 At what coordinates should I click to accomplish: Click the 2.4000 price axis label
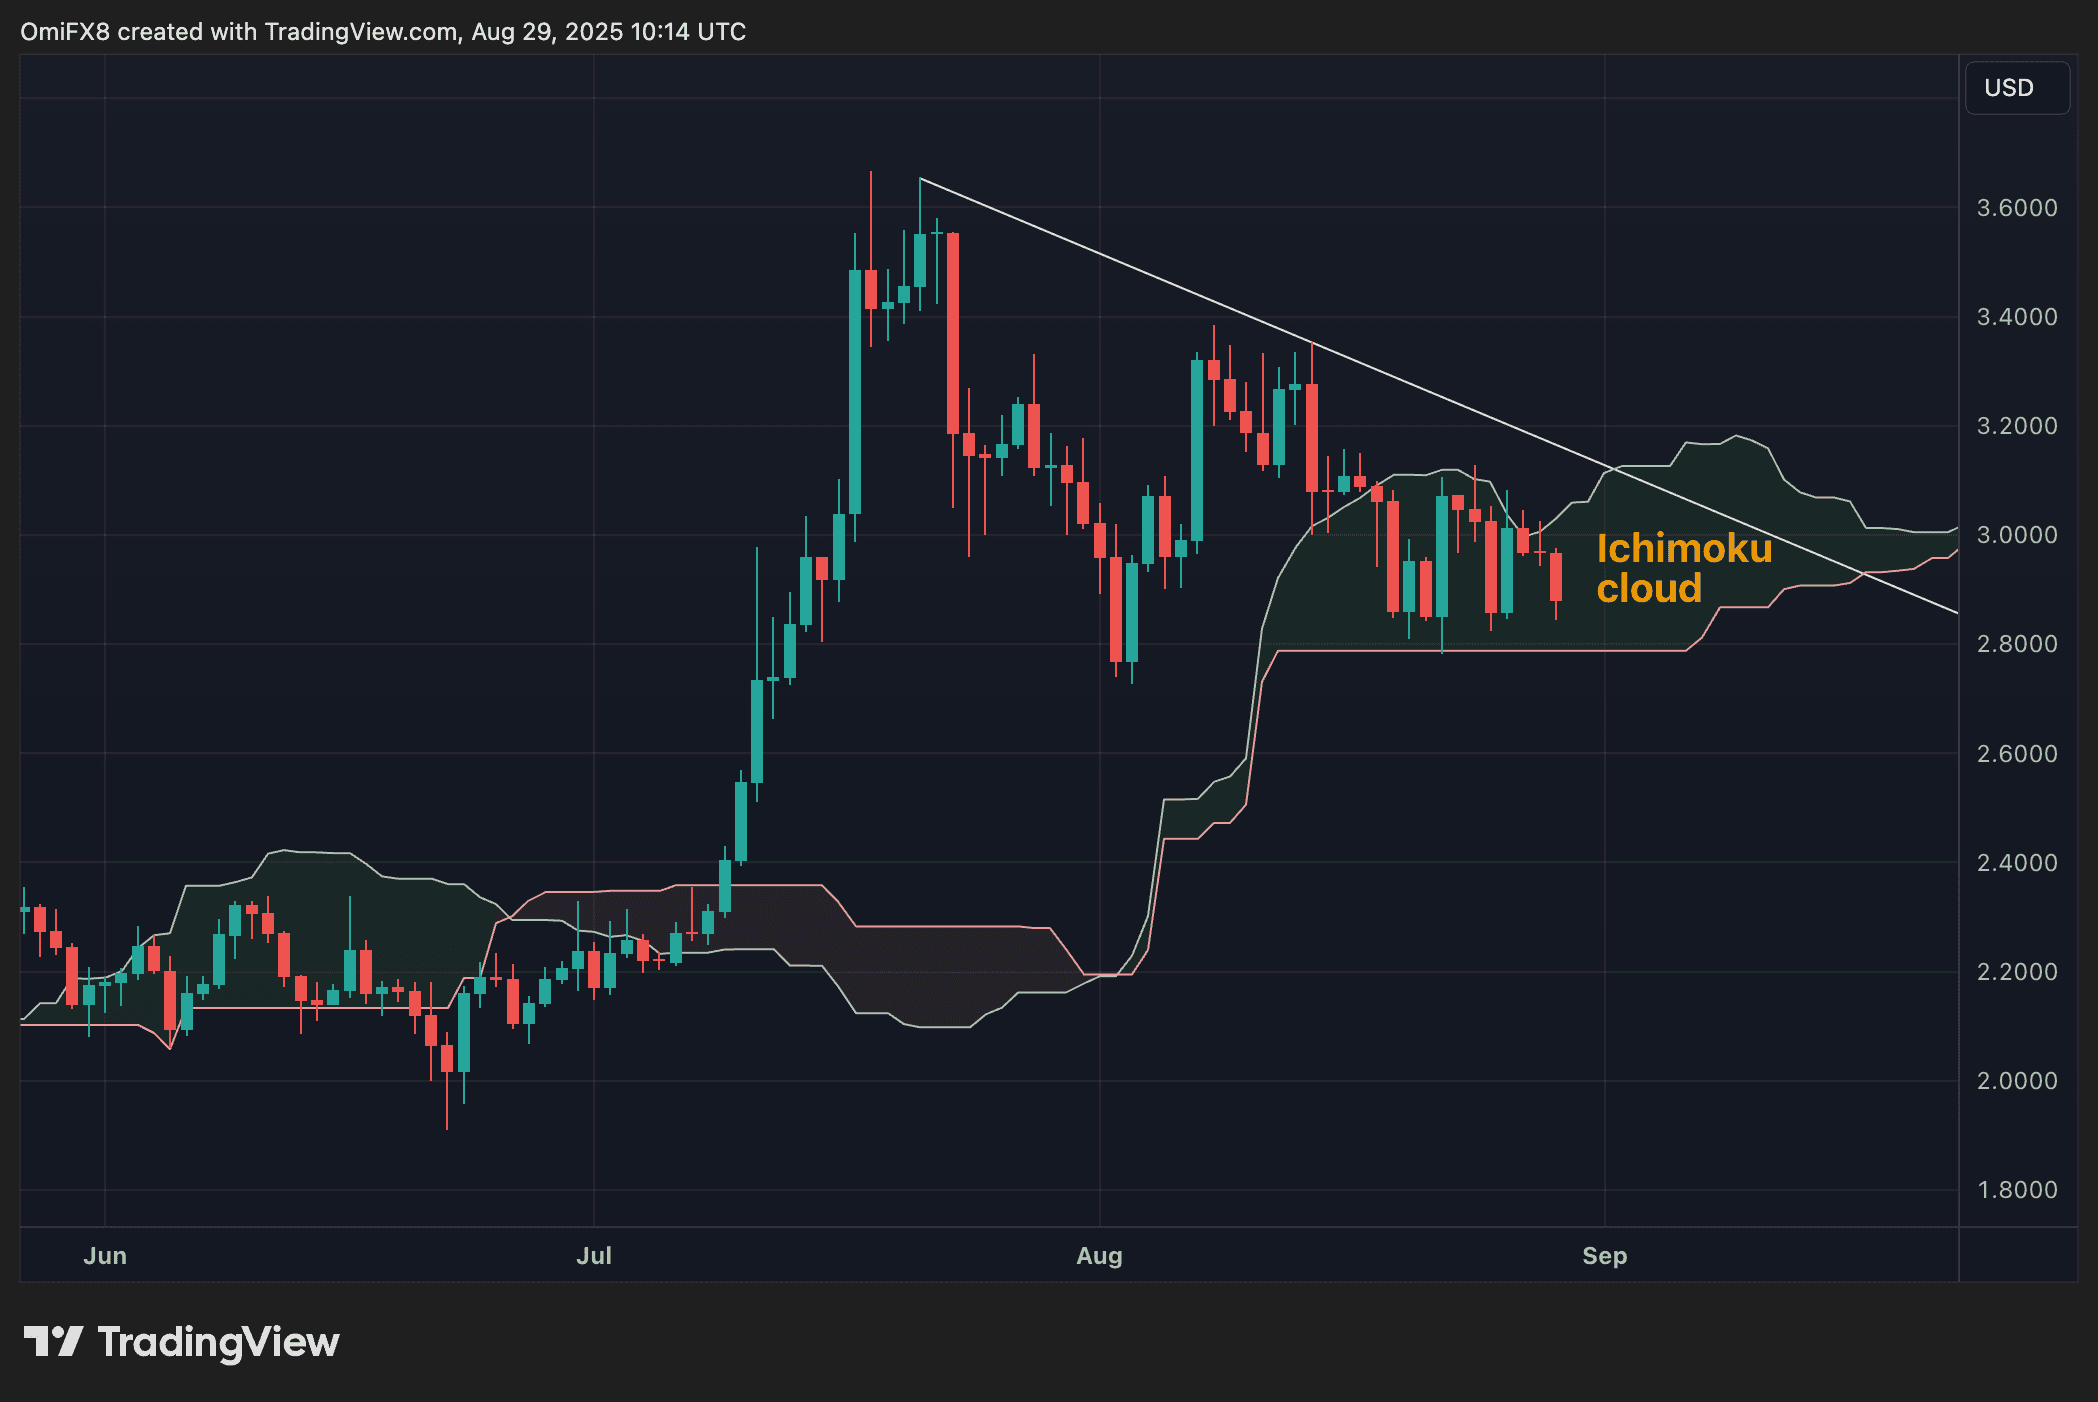[2017, 863]
